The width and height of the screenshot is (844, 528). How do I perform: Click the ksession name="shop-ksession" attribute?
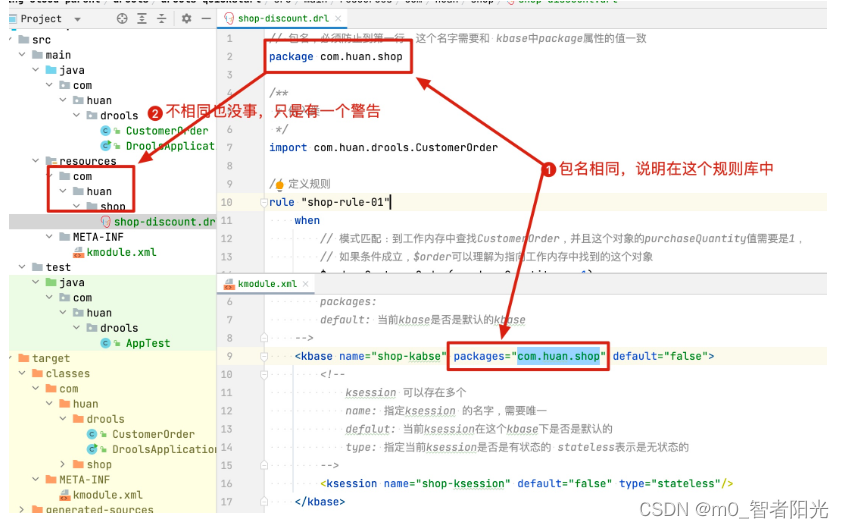pyautogui.click(x=447, y=483)
